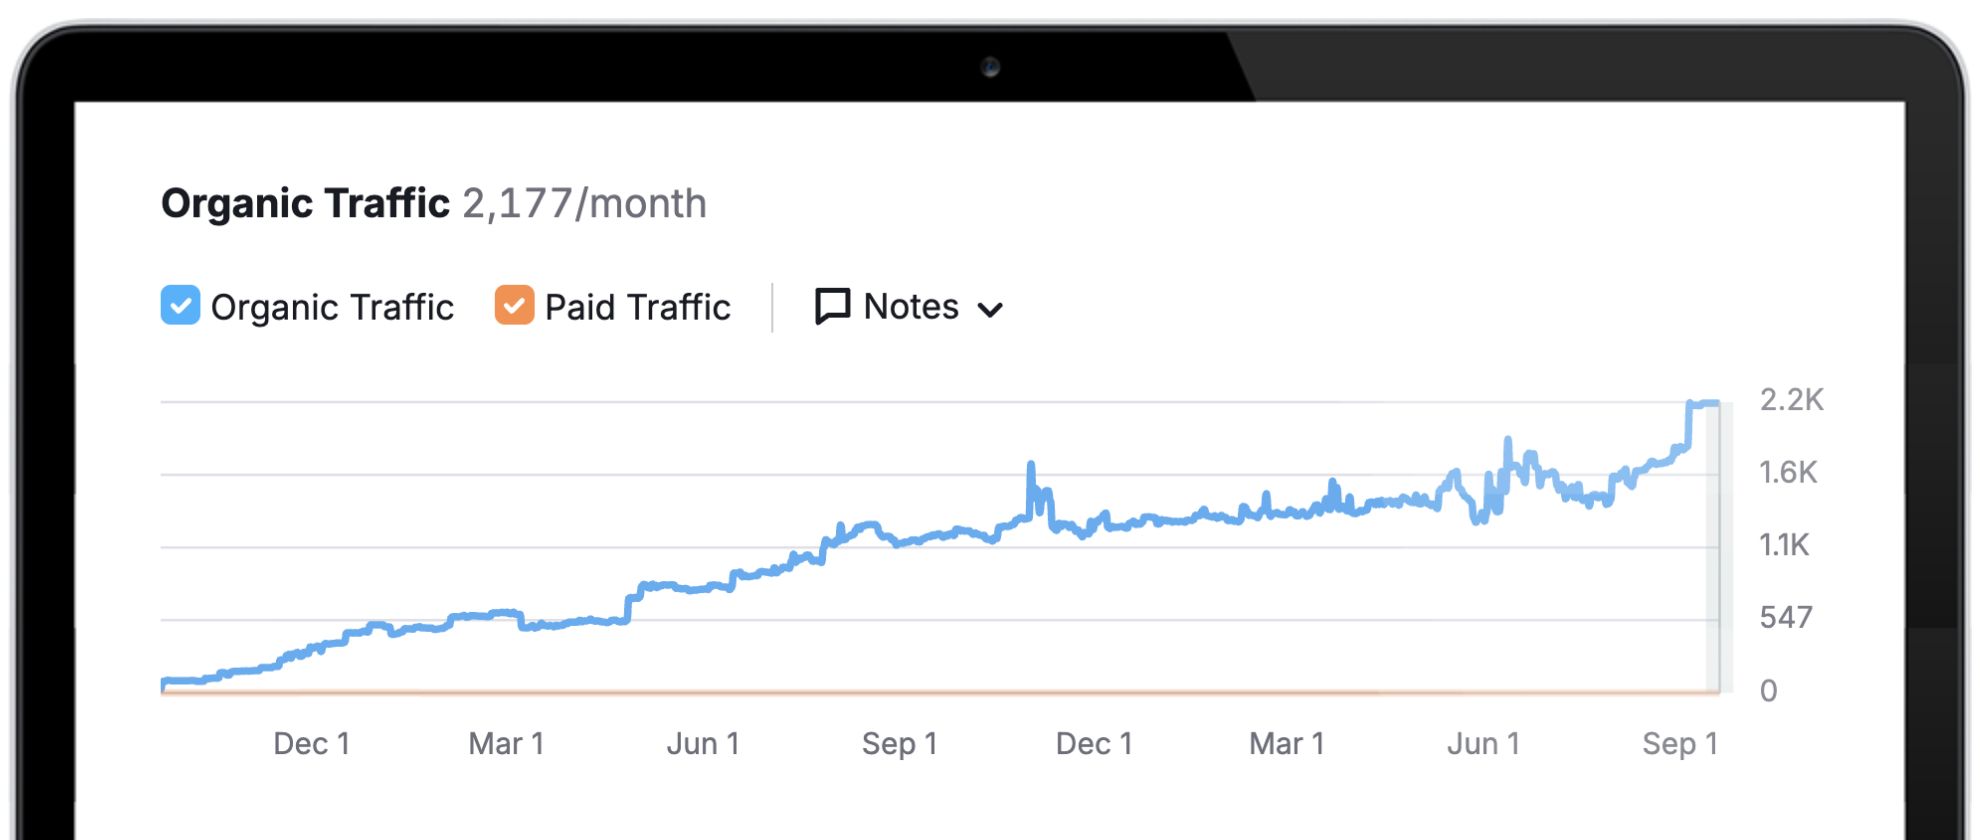Open the chevron next to Notes
1980x840 pixels.
[x=991, y=310]
